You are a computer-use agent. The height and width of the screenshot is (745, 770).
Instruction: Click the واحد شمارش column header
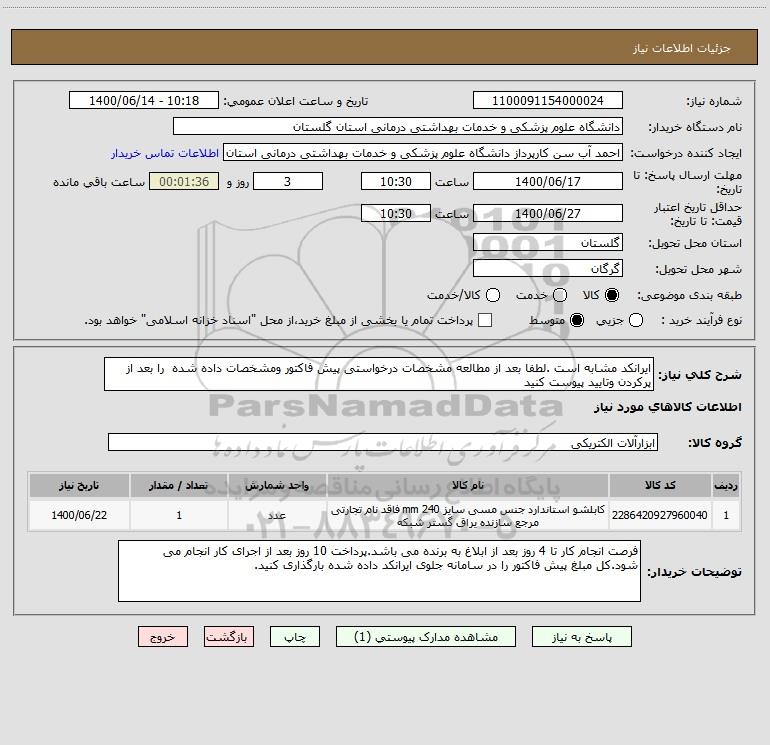(277, 485)
